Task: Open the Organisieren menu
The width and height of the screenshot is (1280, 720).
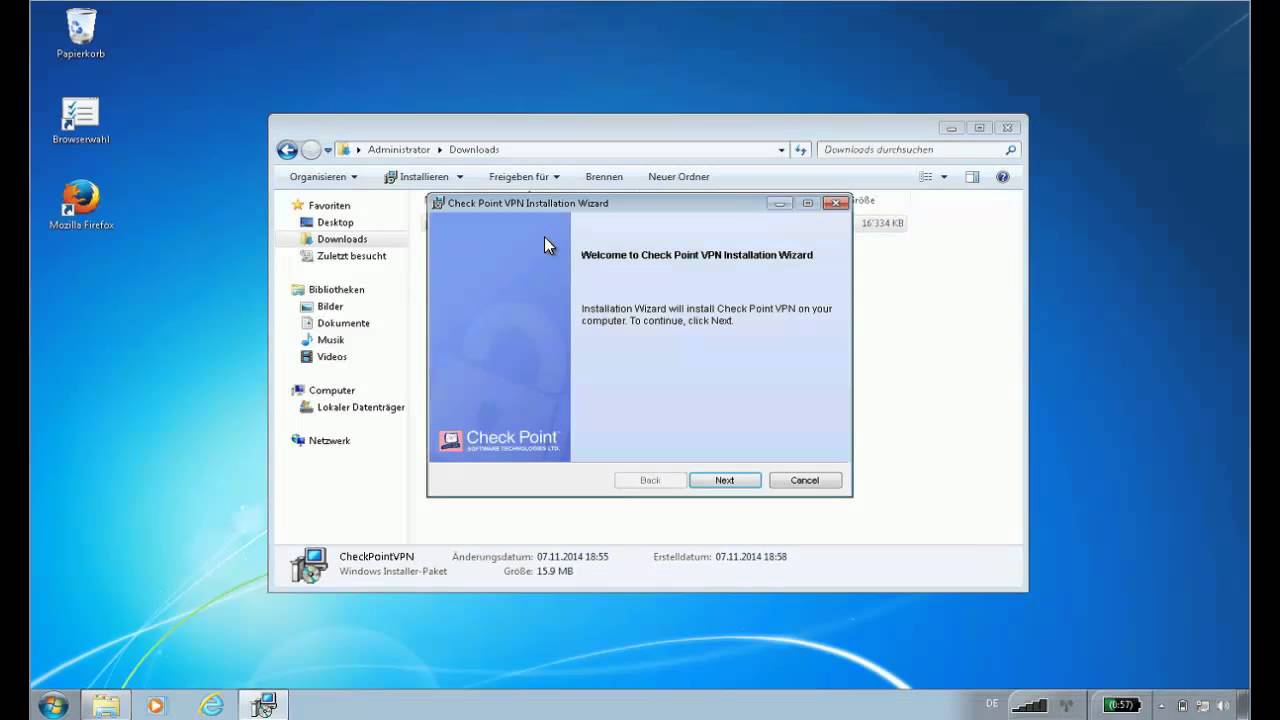Action: point(323,177)
